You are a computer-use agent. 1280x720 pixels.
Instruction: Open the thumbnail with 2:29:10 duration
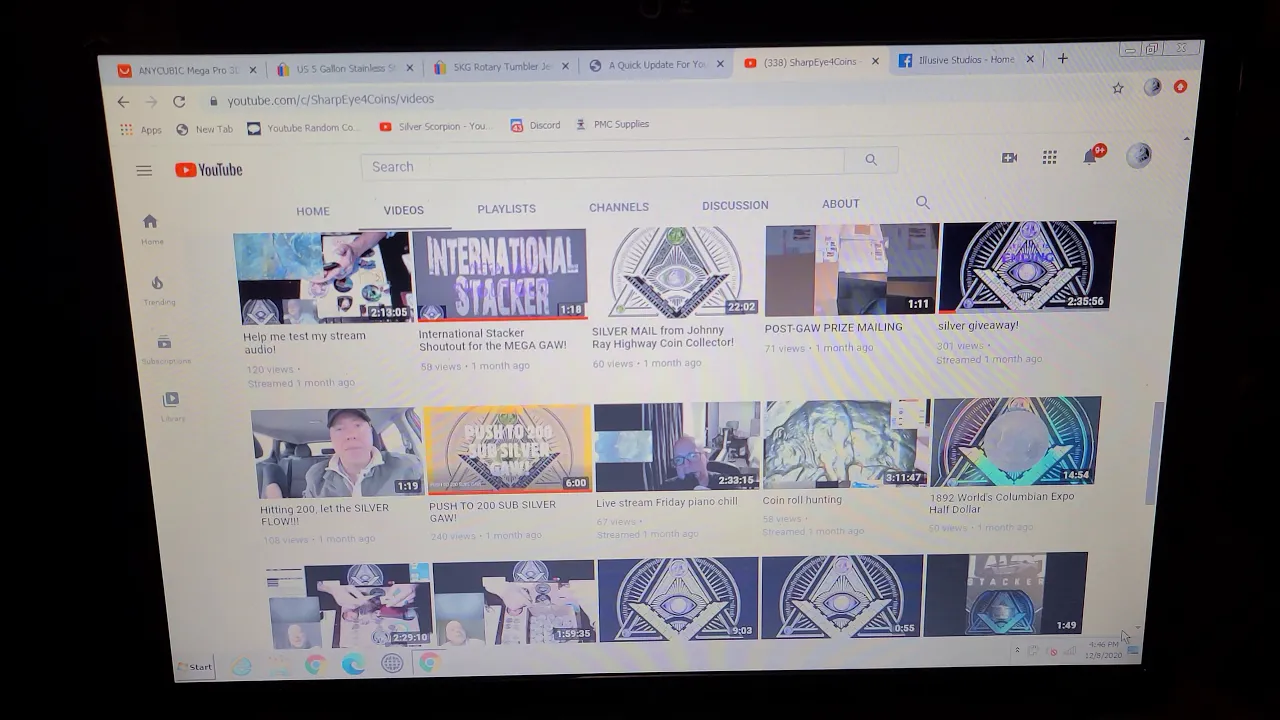[349, 605]
